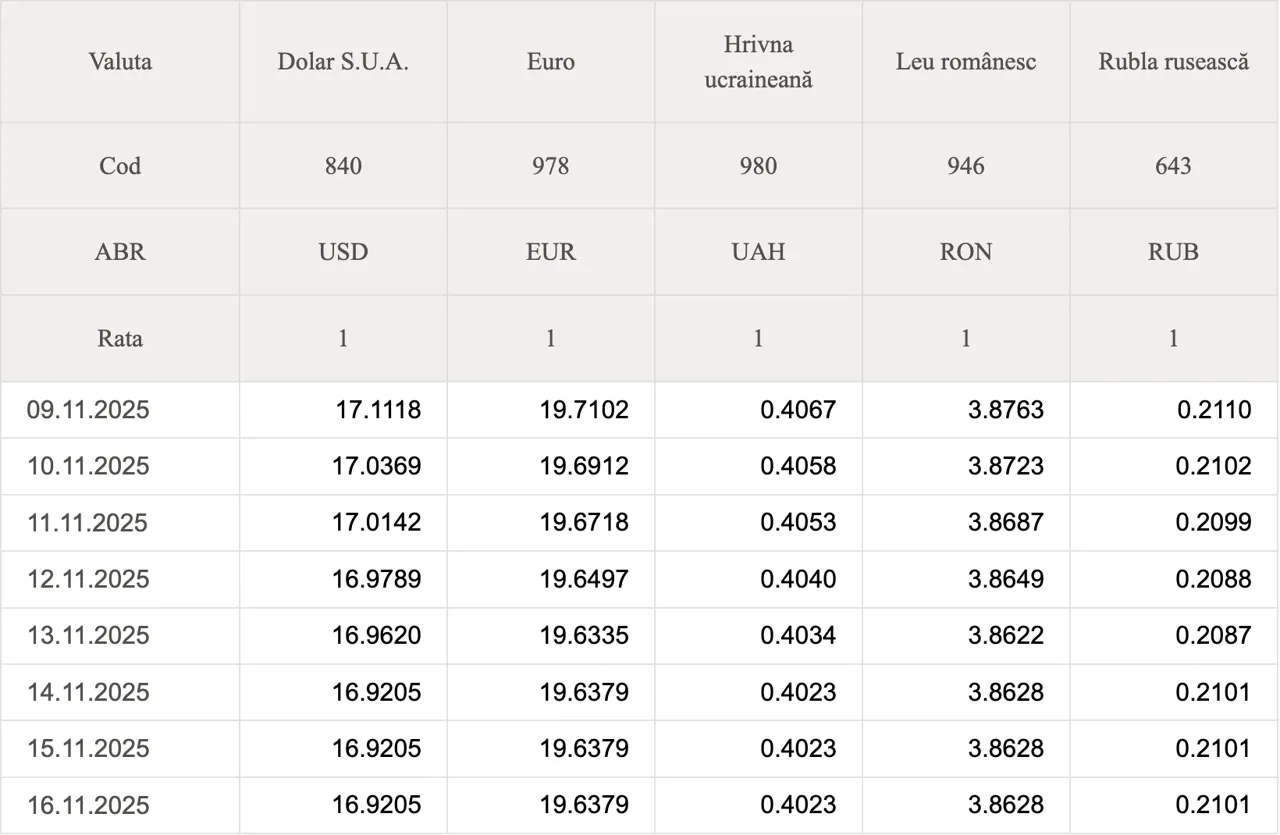Select the USD abbreviation cell

[343, 252]
